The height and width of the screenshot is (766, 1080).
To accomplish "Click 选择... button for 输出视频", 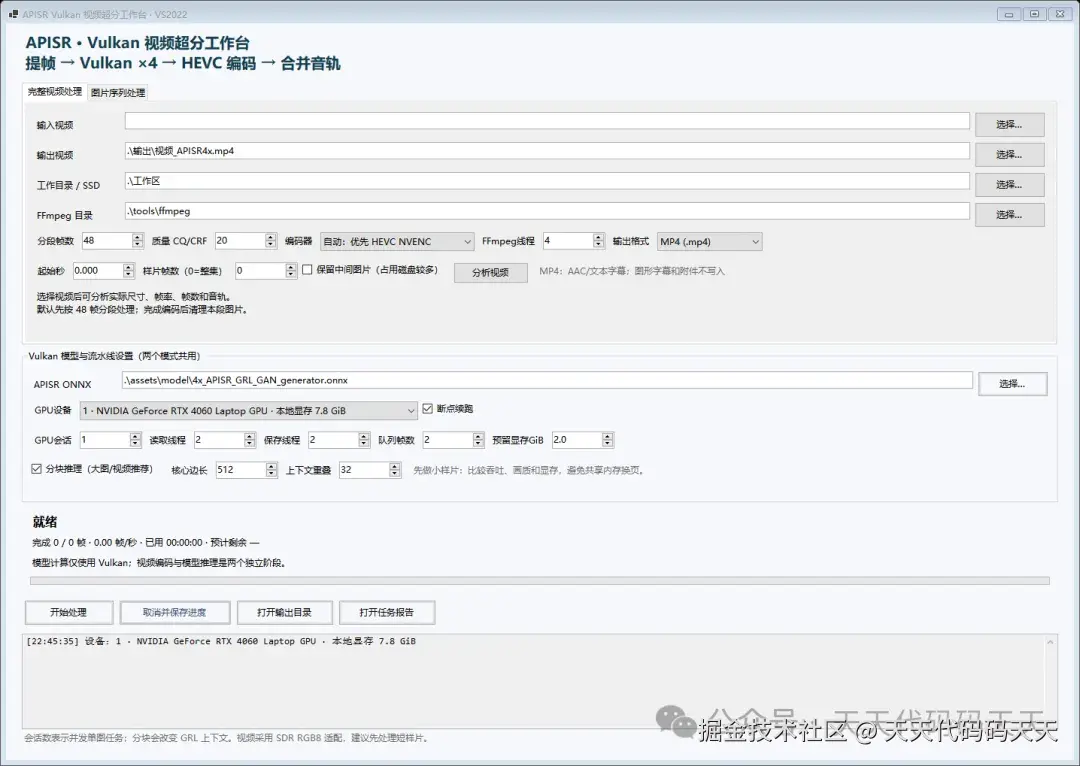I will (x=1009, y=155).
